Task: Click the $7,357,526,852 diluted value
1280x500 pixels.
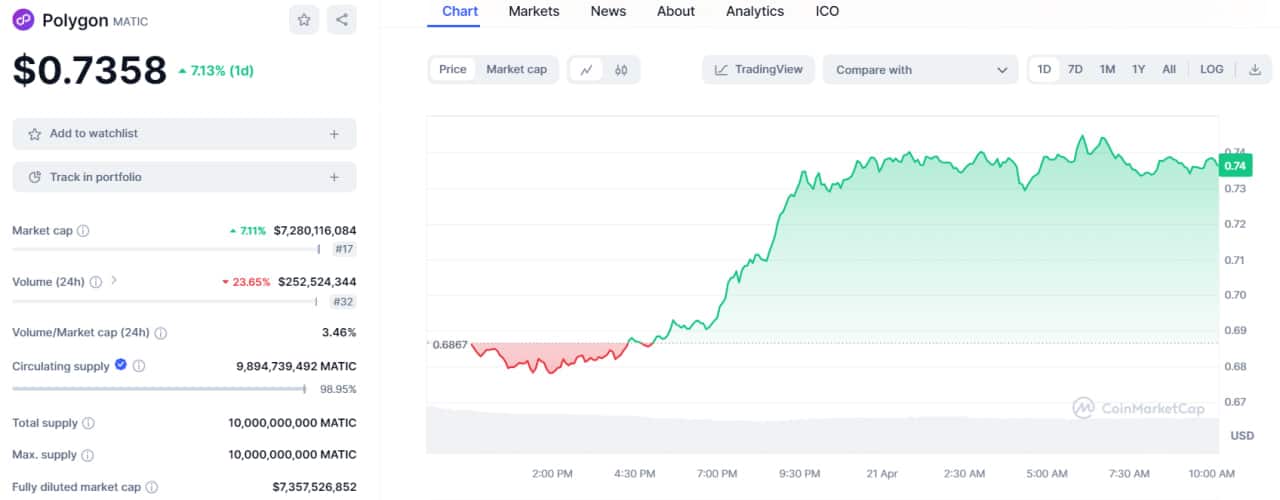Action: pyautogui.click(x=314, y=487)
